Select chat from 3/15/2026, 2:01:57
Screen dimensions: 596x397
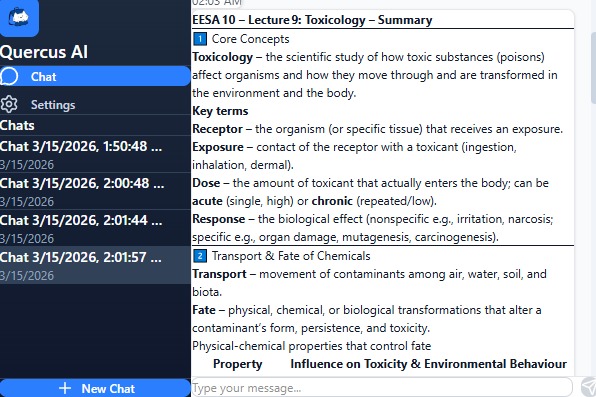point(95,265)
